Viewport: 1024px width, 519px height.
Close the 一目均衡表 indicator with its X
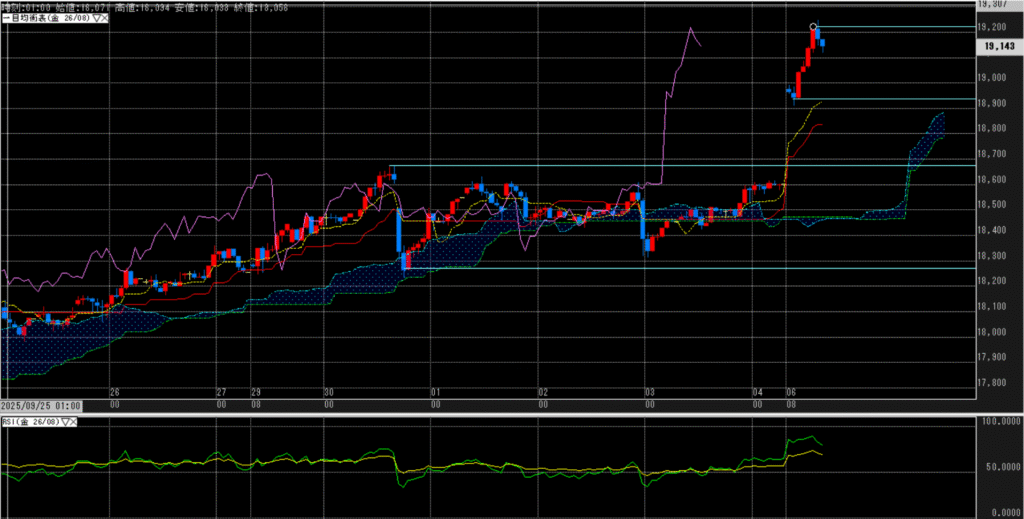[x=104, y=18]
